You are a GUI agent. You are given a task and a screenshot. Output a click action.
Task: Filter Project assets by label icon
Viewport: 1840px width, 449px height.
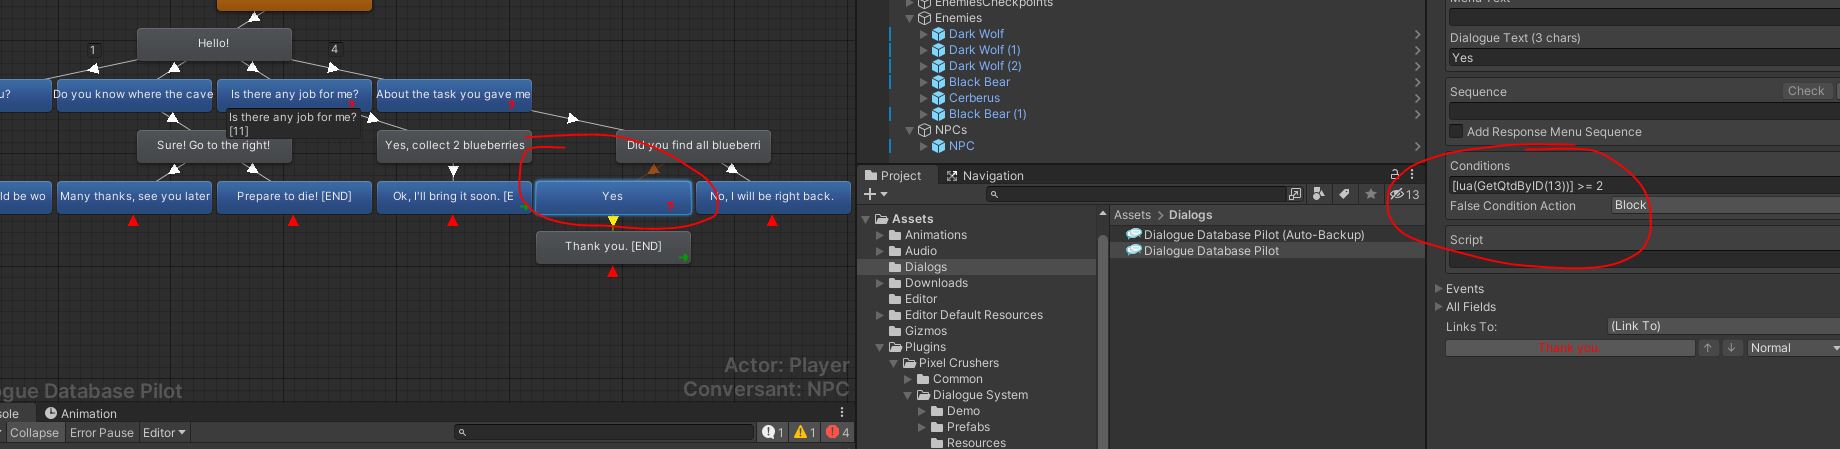pyautogui.click(x=1345, y=194)
